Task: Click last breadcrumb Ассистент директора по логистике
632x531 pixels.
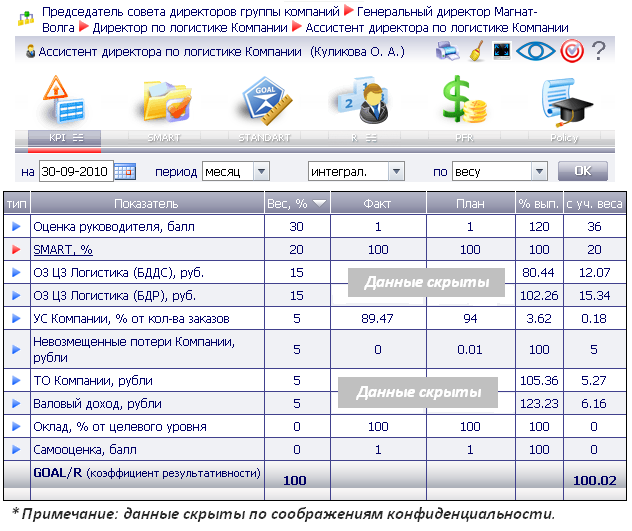Action: [x=437, y=27]
